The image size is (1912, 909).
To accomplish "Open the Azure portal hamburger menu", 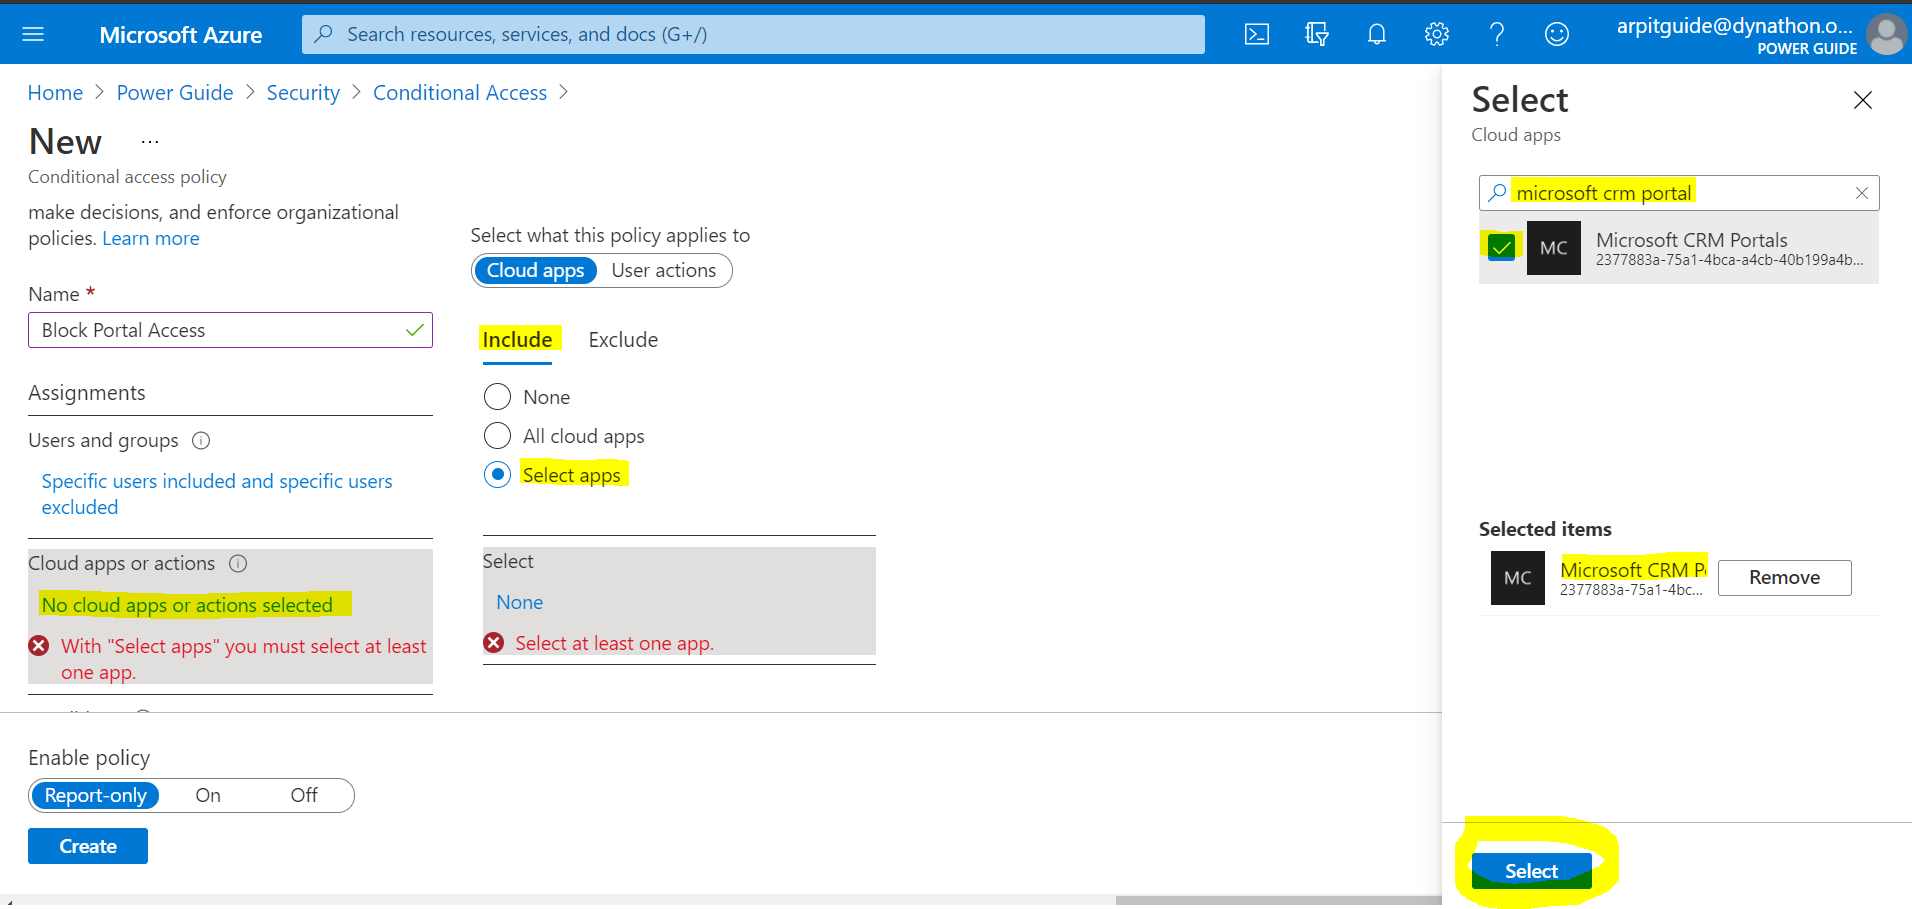I will 33,34.
